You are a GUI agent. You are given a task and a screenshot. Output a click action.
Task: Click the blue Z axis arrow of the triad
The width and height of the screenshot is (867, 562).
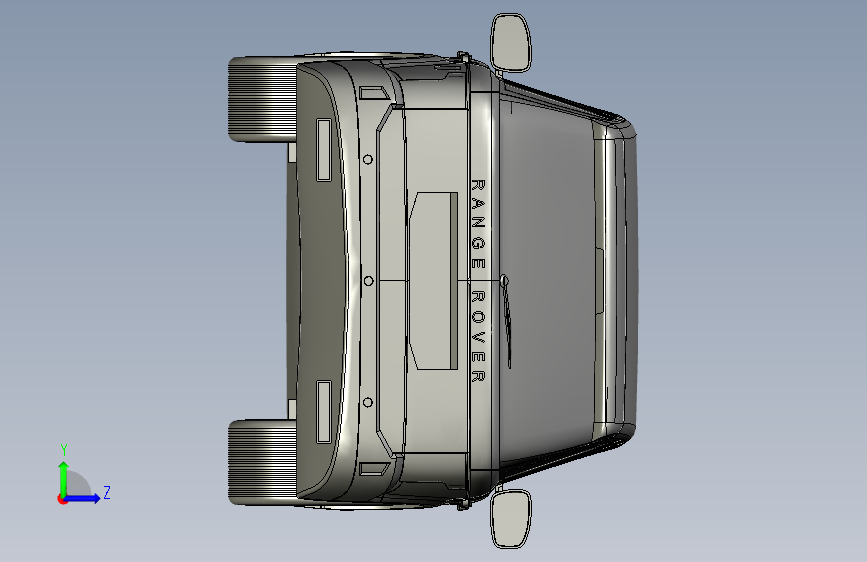point(83,498)
